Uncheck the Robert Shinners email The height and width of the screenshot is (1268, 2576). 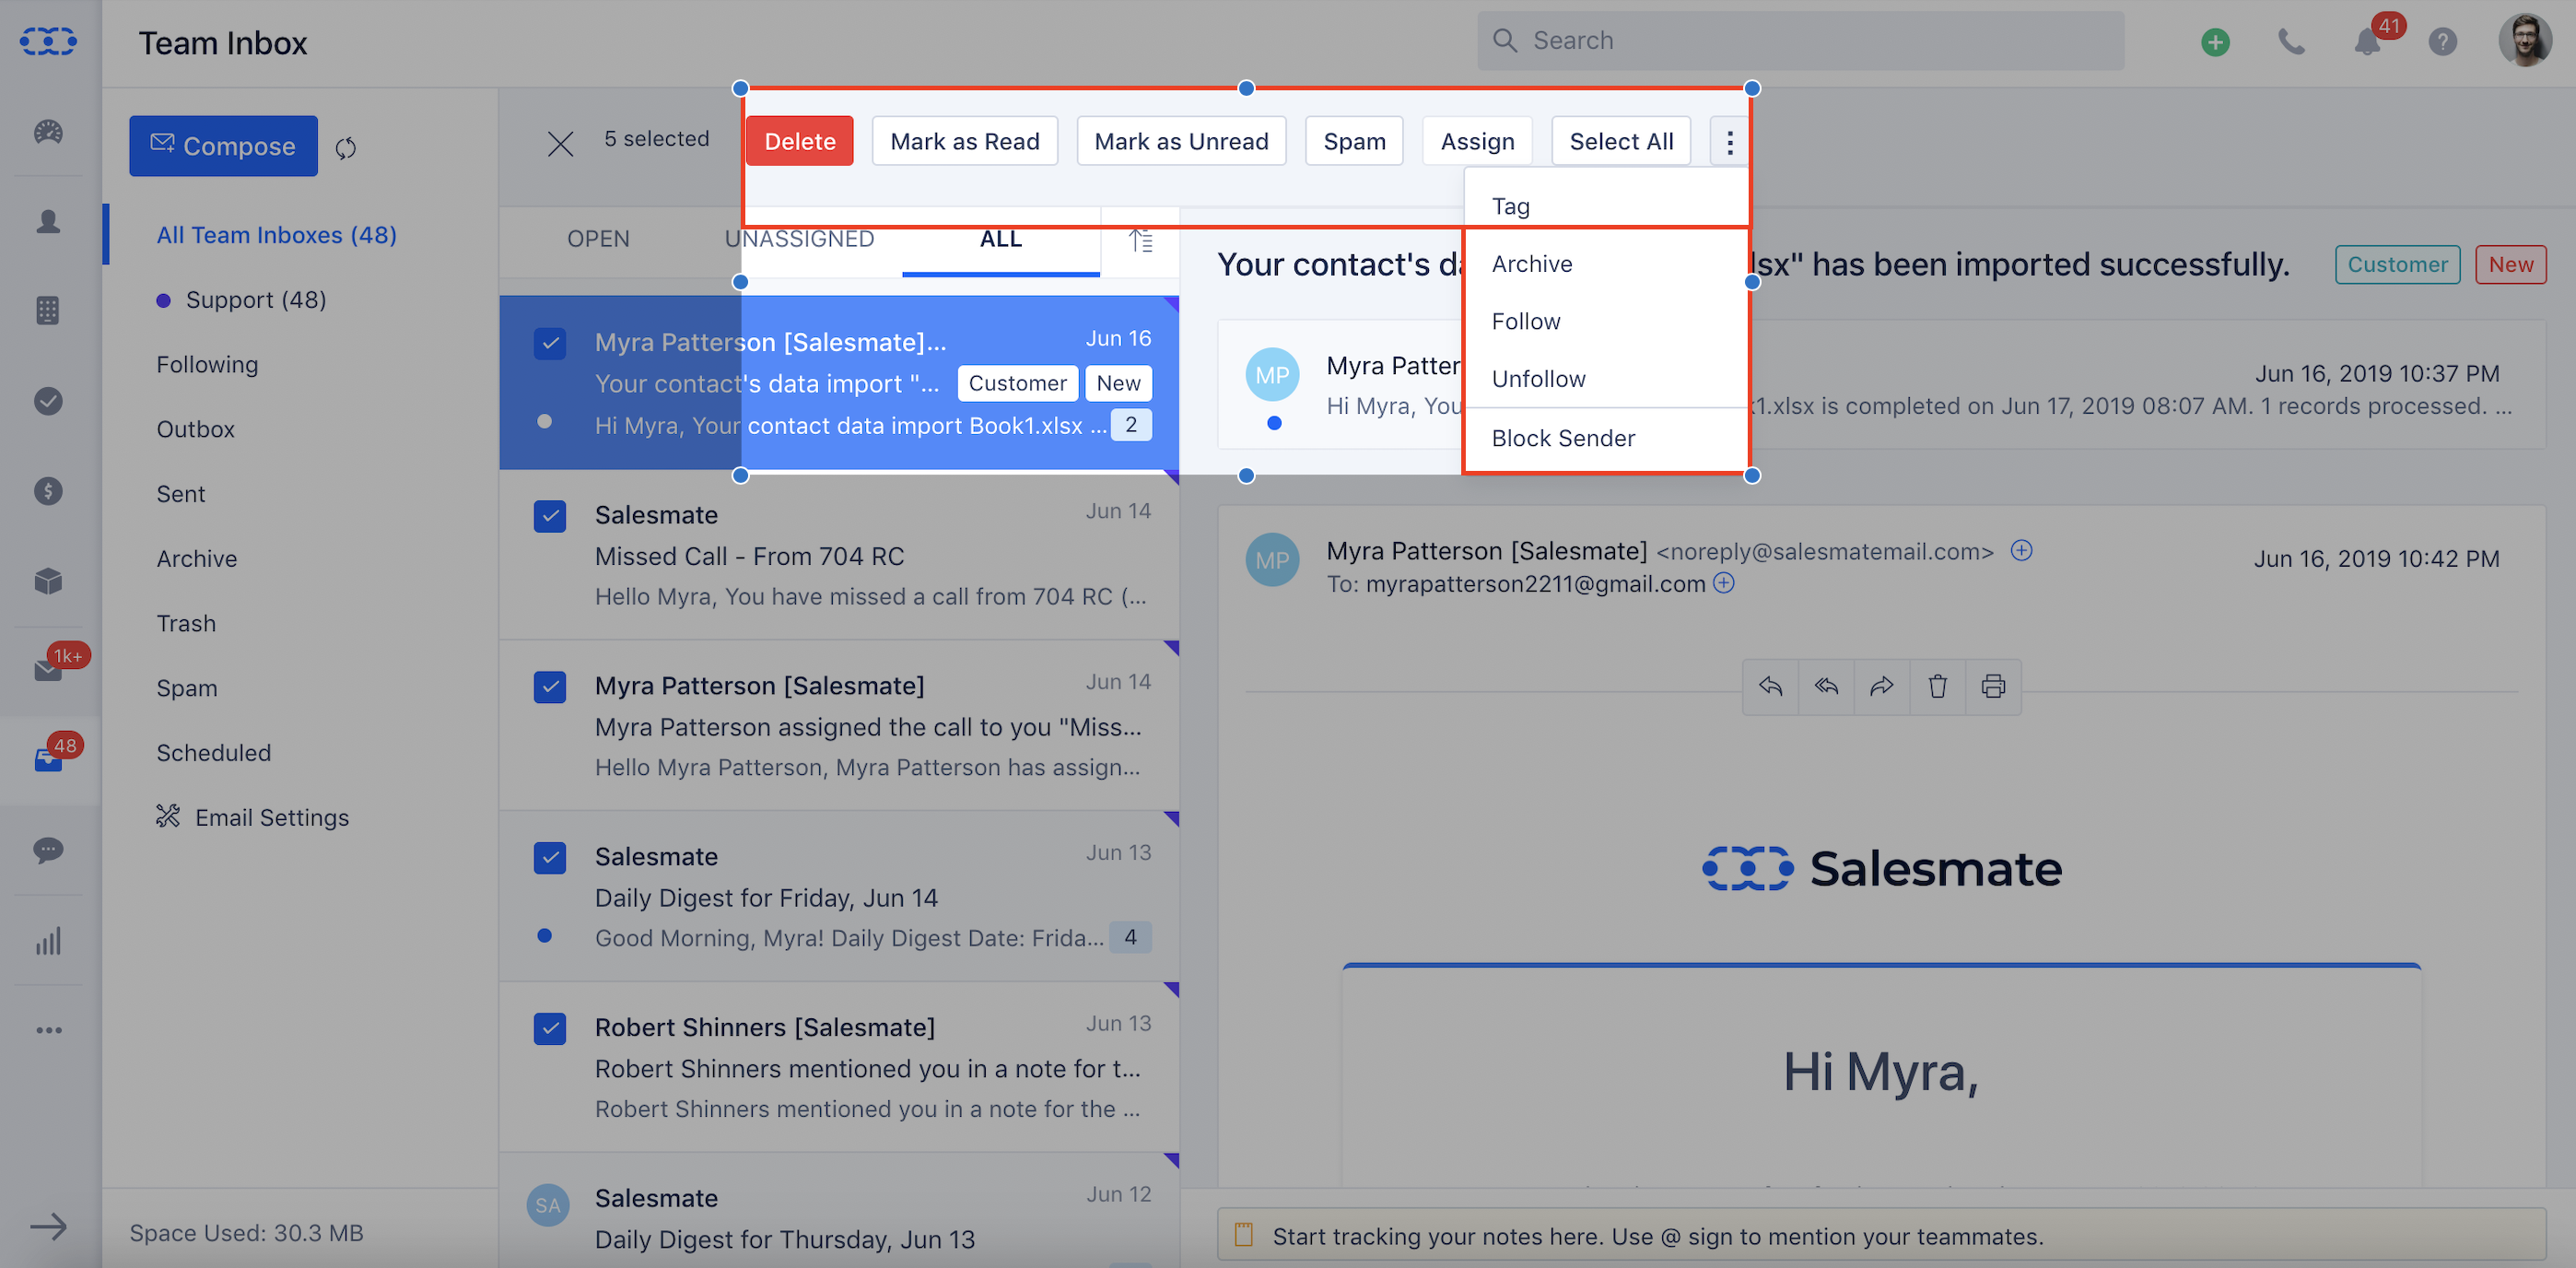click(x=550, y=1029)
